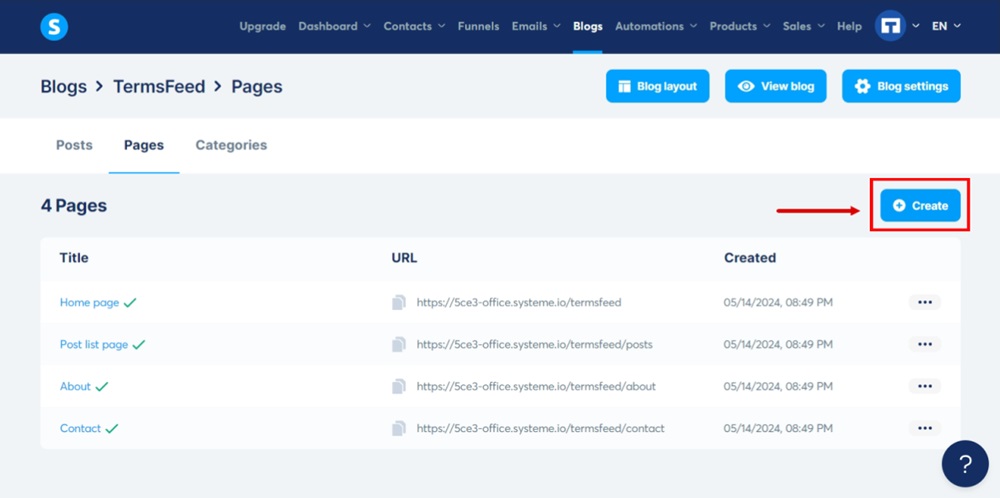Open the Home page title link
The height and width of the screenshot is (498, 1000).
pos(89,302)
